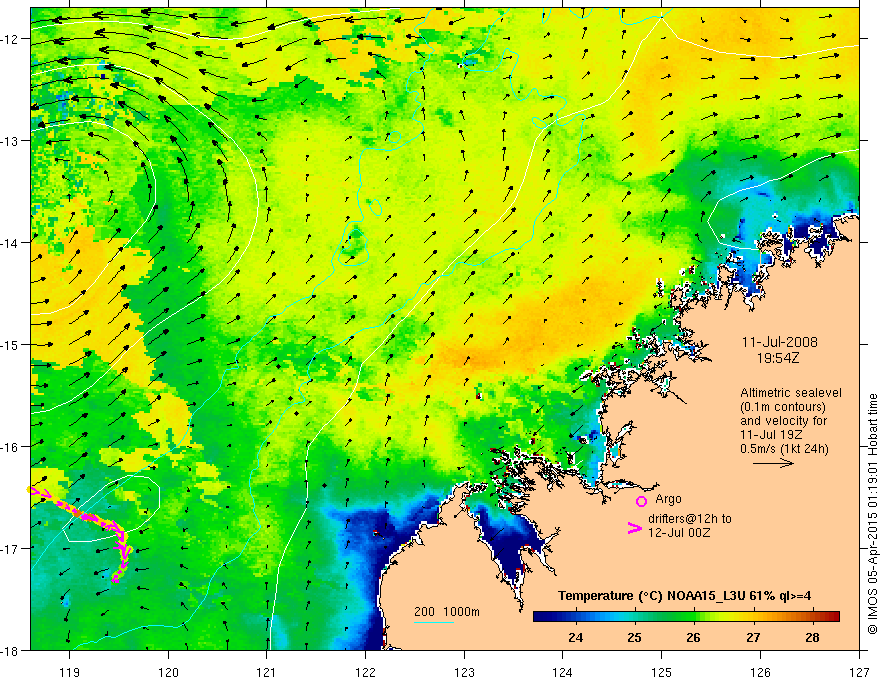The width and height of the screenshot is (880, 680).
Task: Click the magenta drifters arrowhead legend symbol
Action: click(x=635, y=528)
